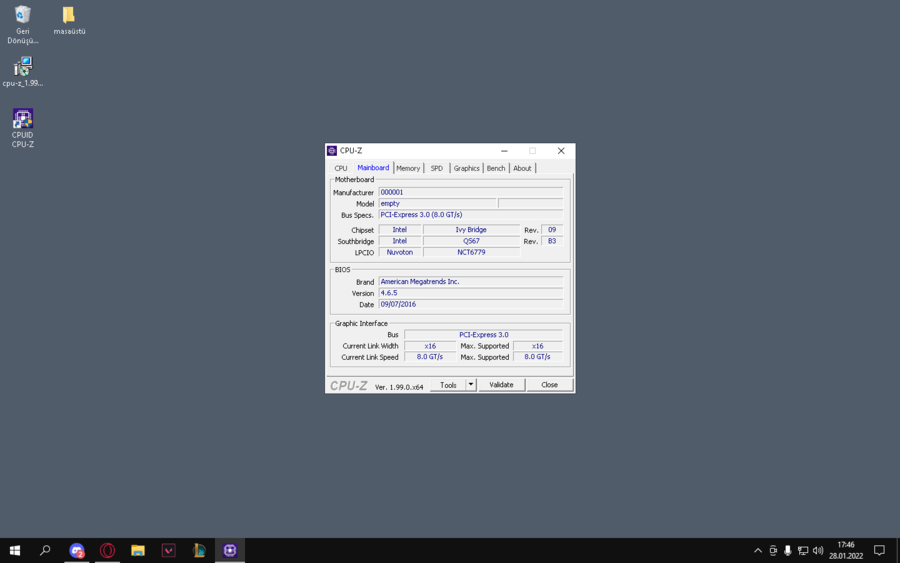Click the American Megatrends Inc. brand value
Screen dimensions: 900x563
(471, 282)
